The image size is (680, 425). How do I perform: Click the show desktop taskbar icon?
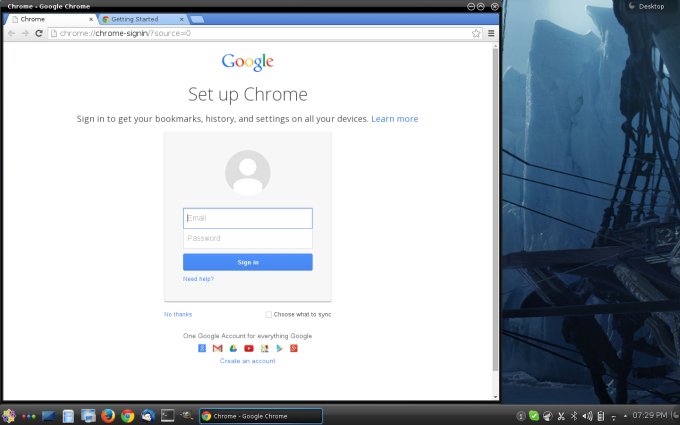49,416
